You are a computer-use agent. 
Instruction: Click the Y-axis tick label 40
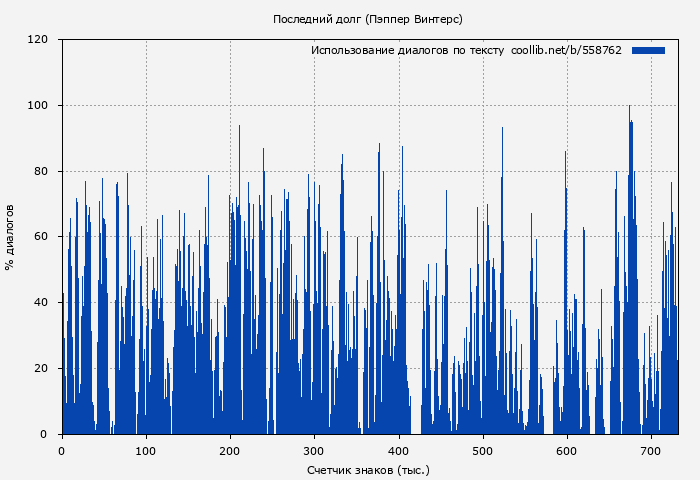pos(41,303)
